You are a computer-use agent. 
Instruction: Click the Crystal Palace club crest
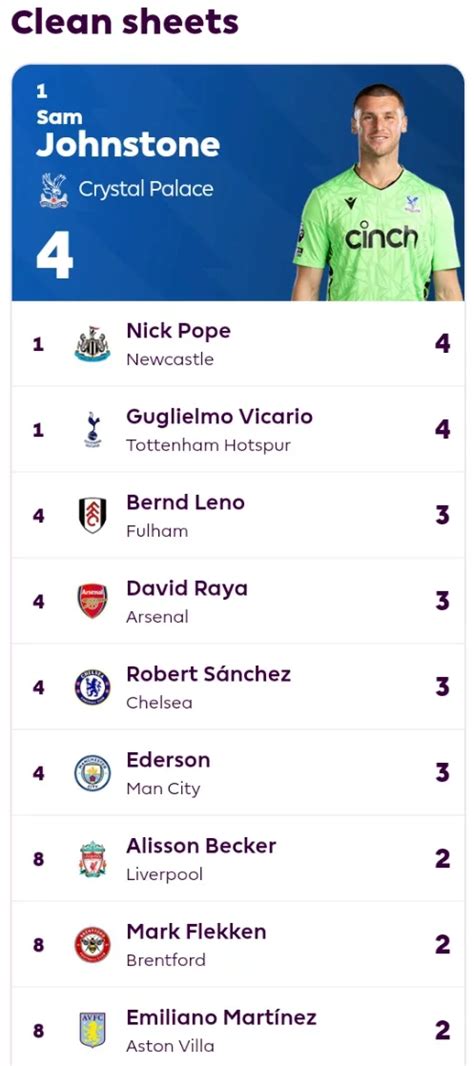coord(54,190)
